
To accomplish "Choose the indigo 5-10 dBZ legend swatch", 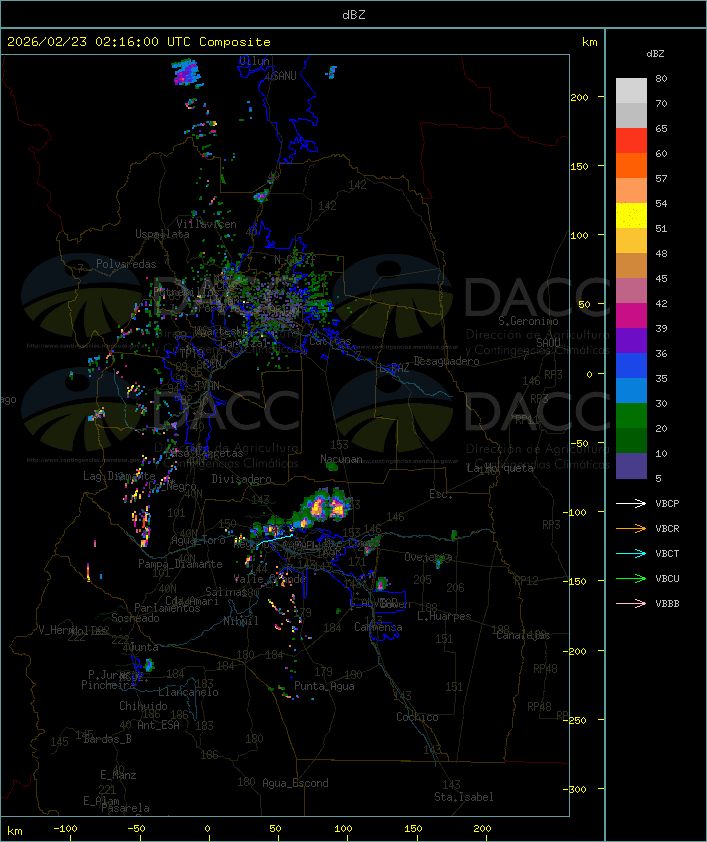I will (631, 466).
